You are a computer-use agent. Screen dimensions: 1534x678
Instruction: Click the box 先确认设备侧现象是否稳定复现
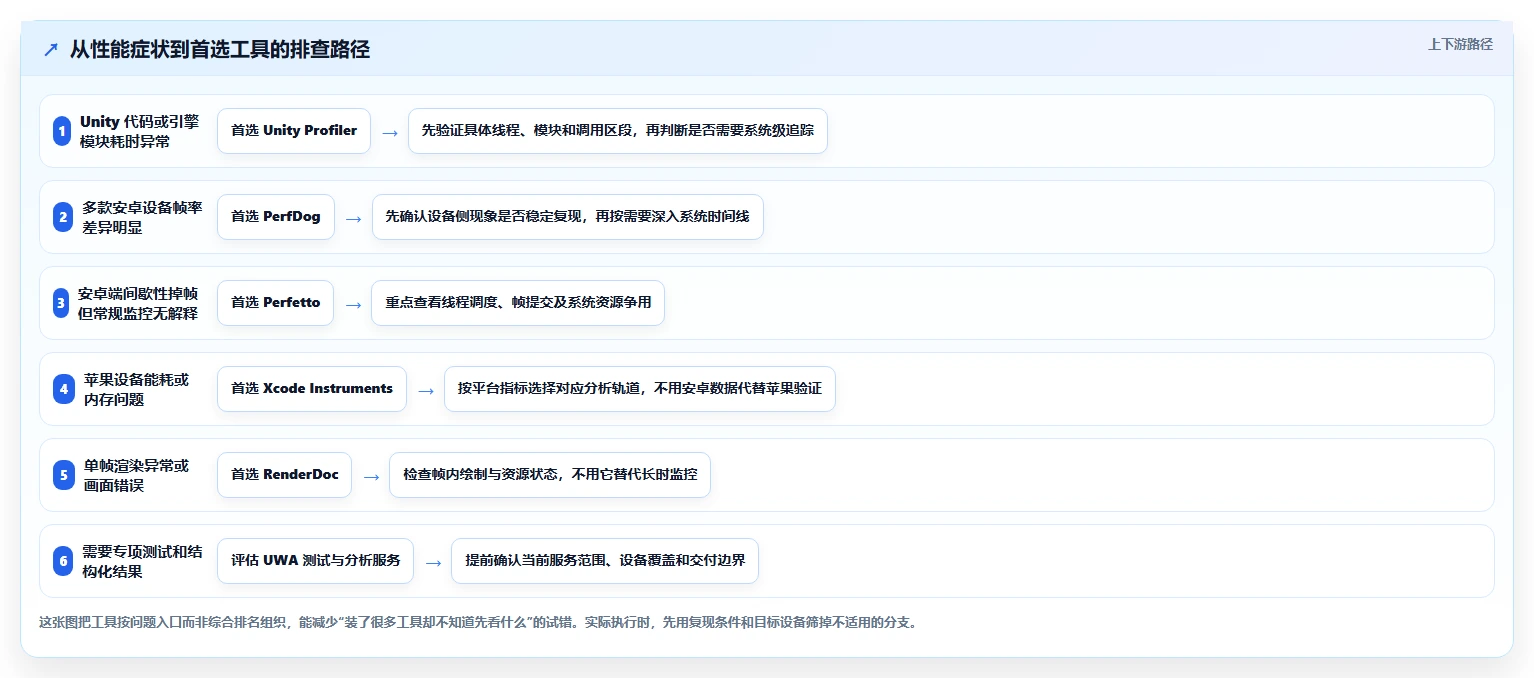click(568, 217)
